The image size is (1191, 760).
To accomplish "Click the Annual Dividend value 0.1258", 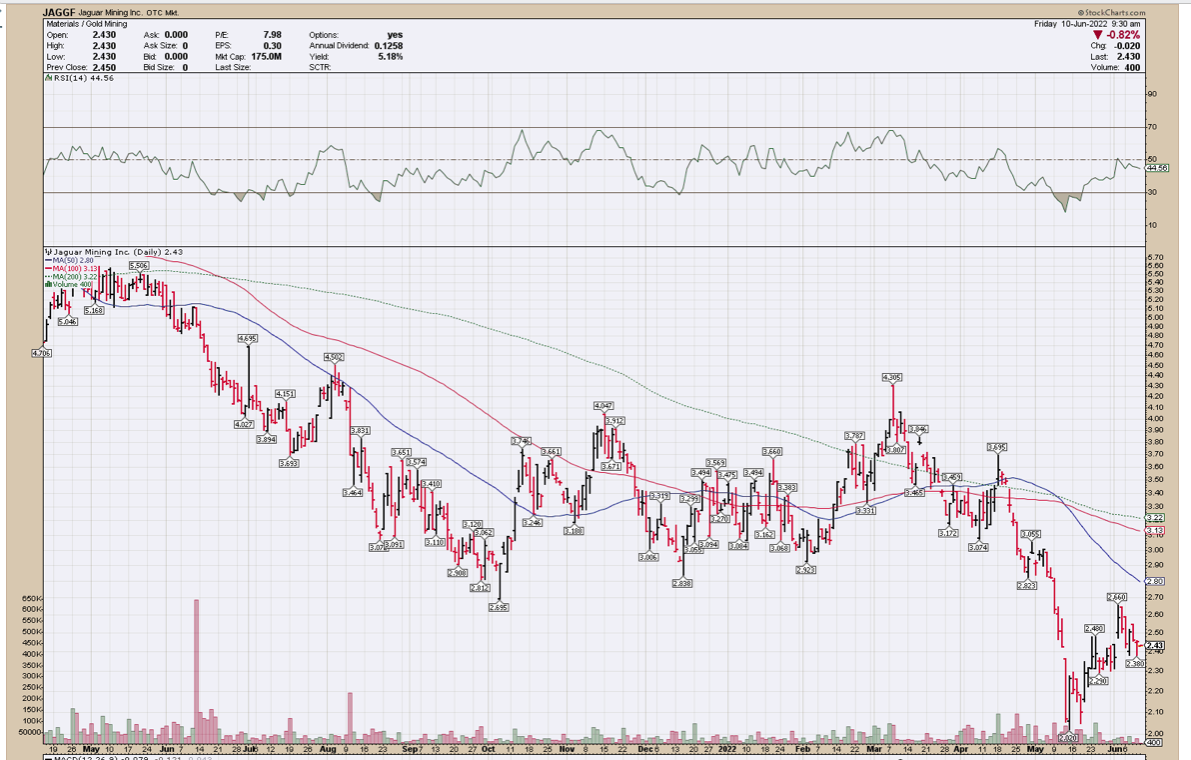I will coord(389,46).
